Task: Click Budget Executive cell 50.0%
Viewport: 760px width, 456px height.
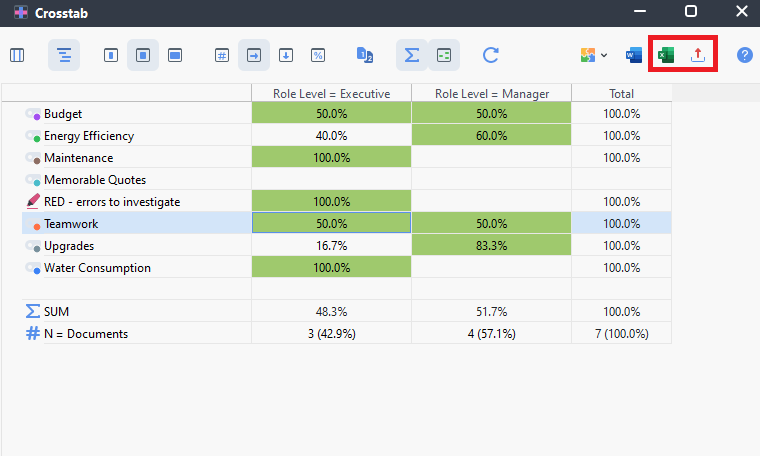Action: tap(332, 114)
